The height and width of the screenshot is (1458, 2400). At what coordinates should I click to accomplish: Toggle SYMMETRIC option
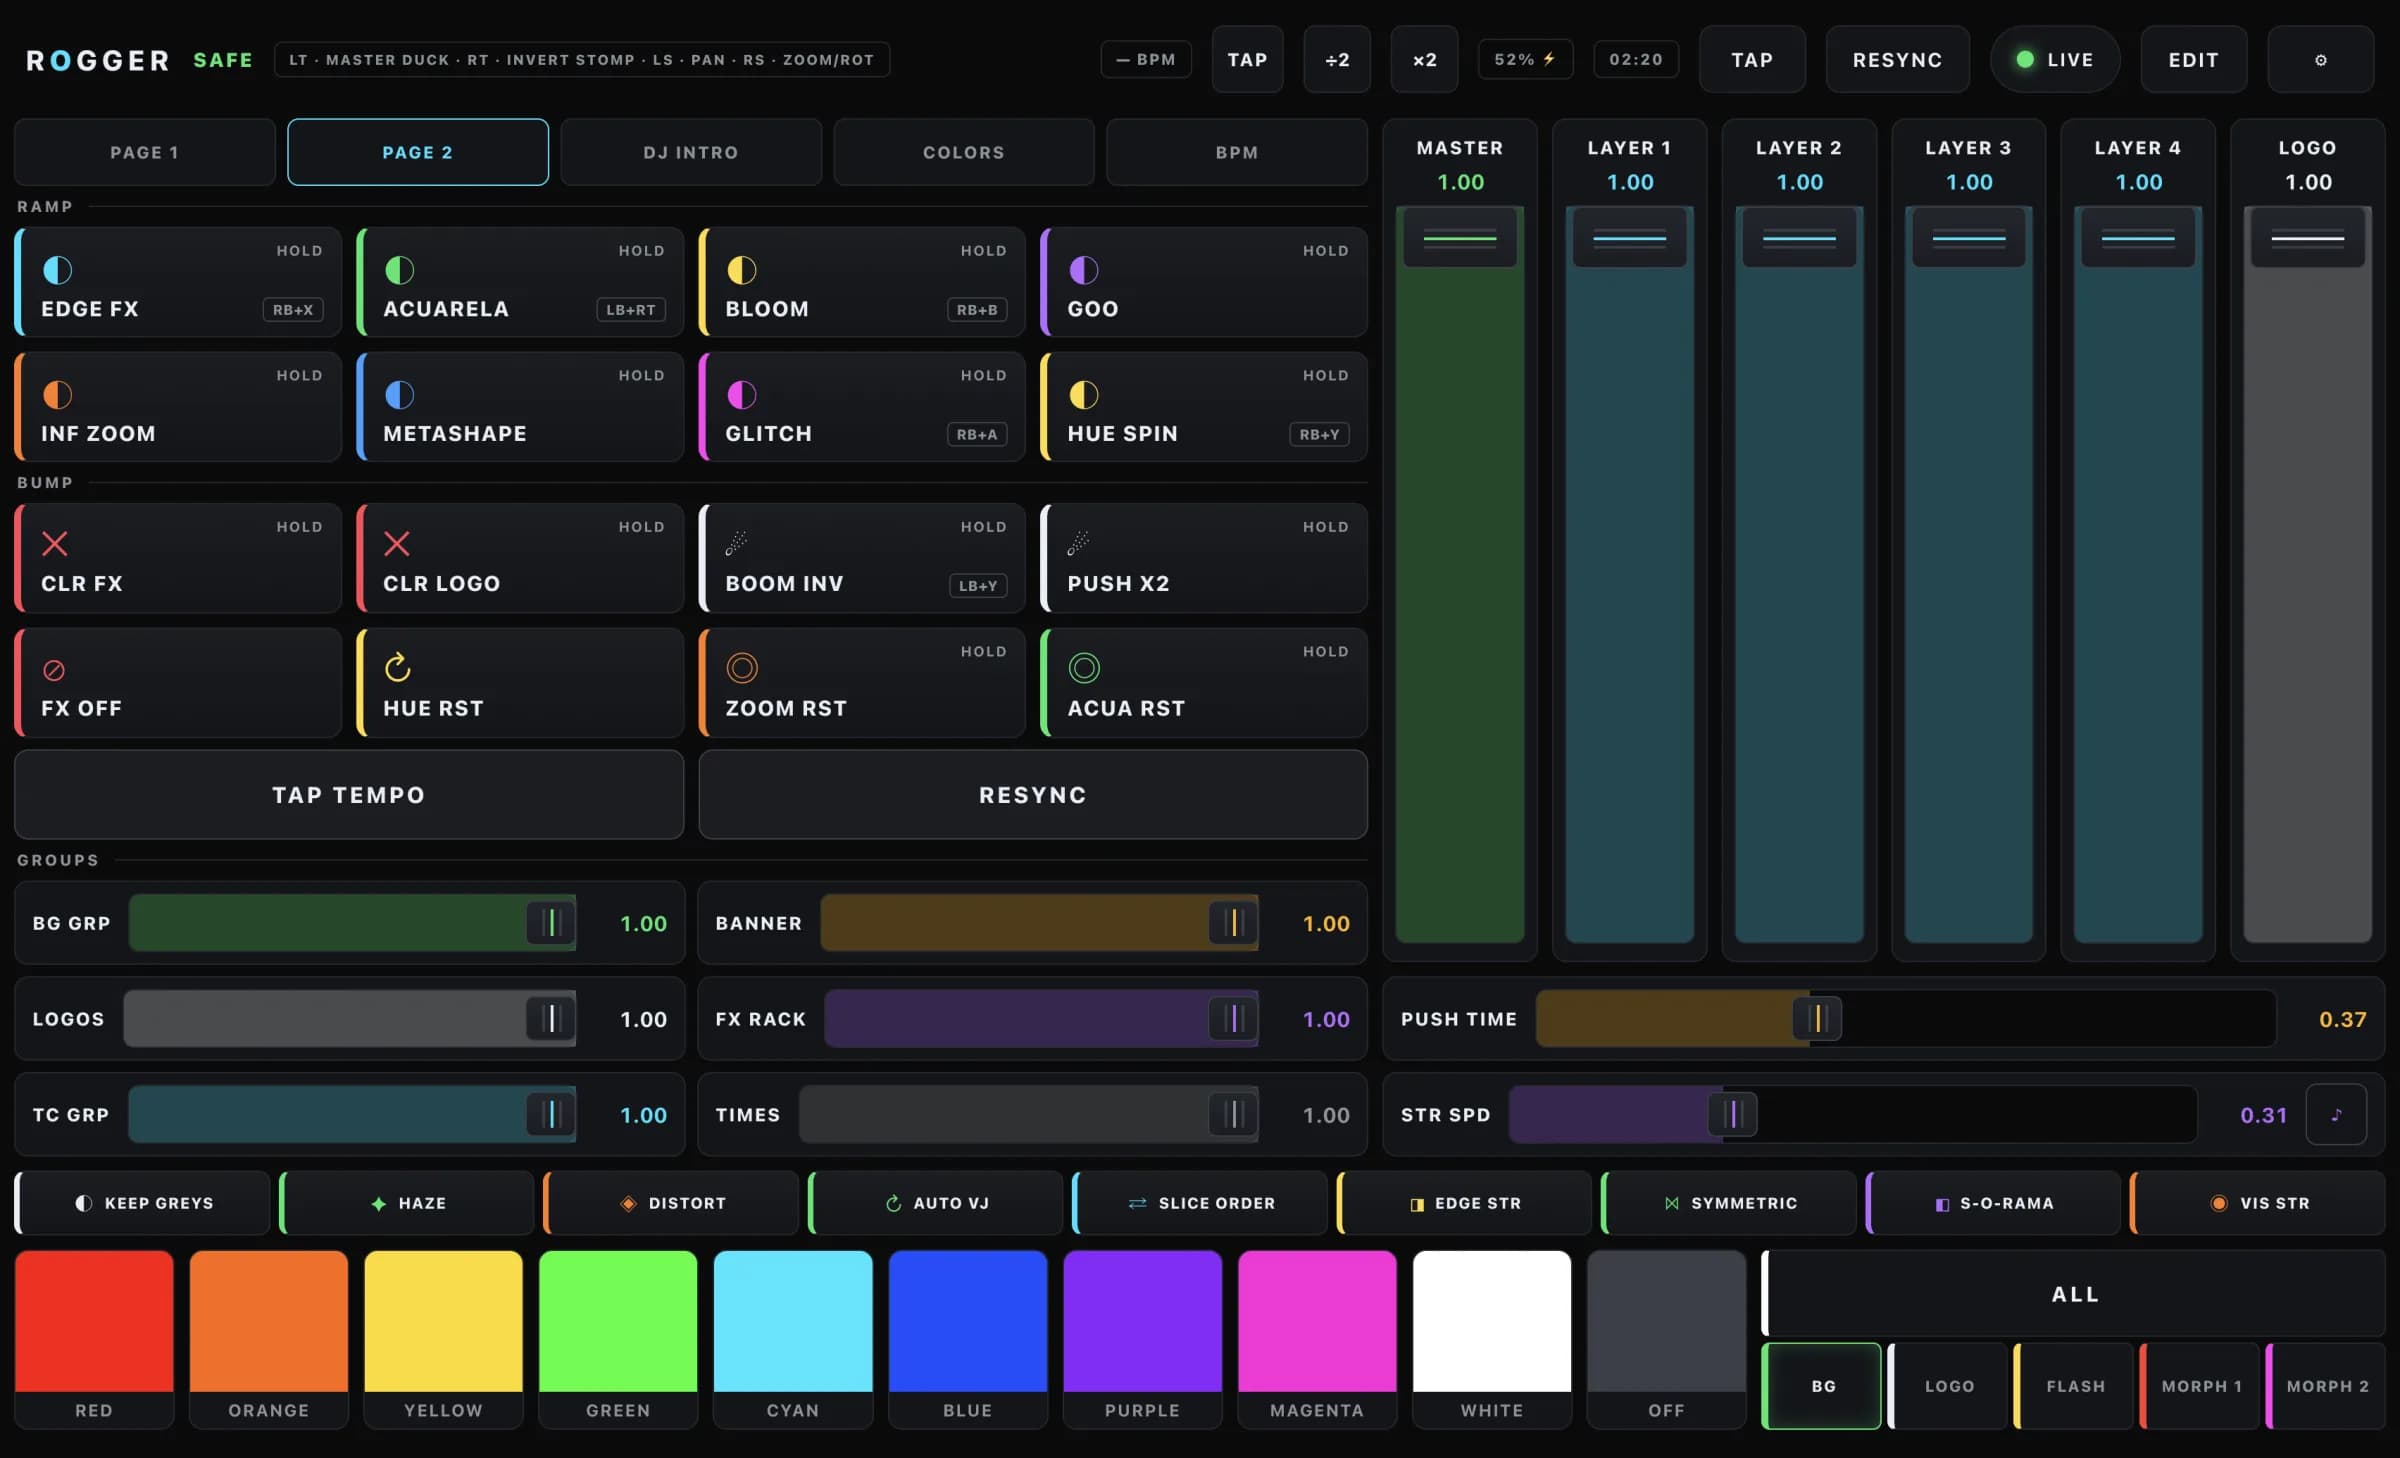(x=1730, y=1203)
